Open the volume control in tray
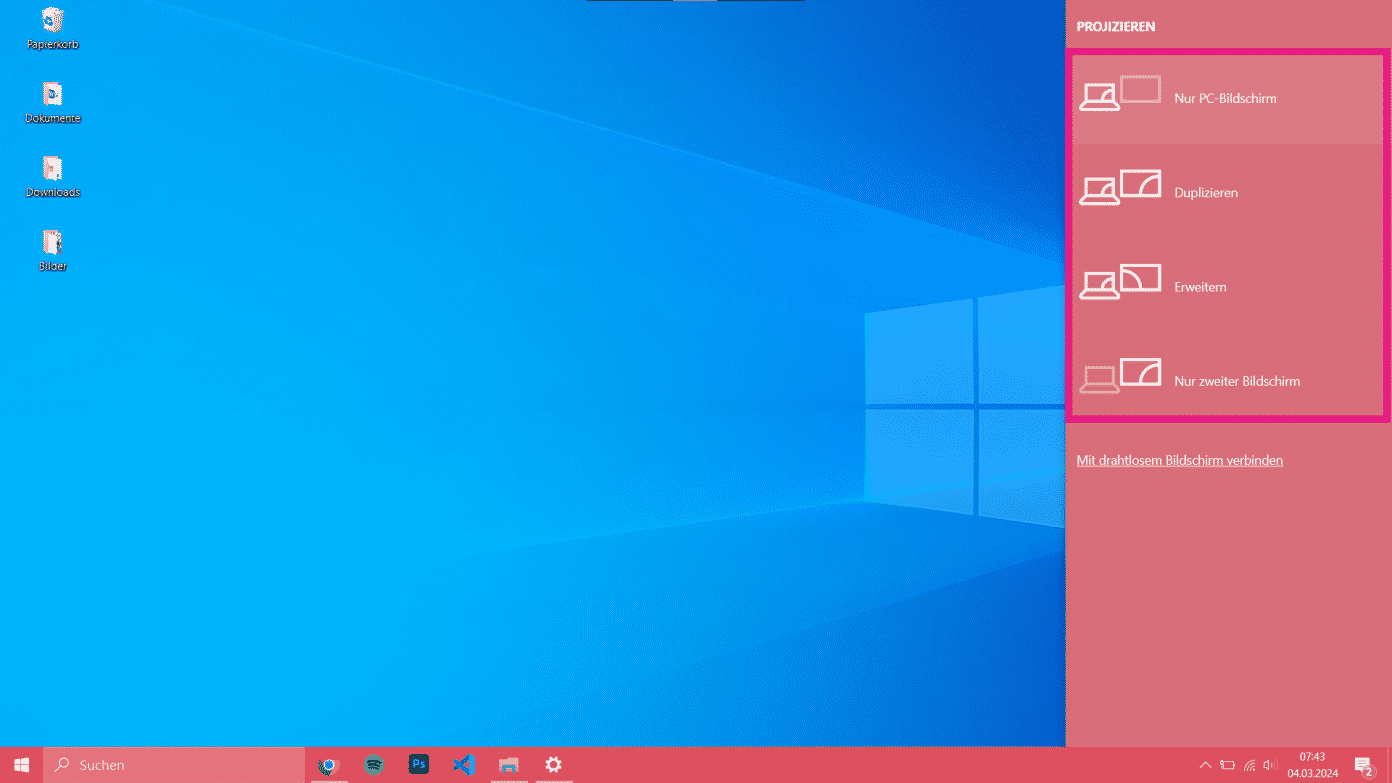Image resolution: width=1392 pixels, height=783 pixels. [x=1270, y=765]
